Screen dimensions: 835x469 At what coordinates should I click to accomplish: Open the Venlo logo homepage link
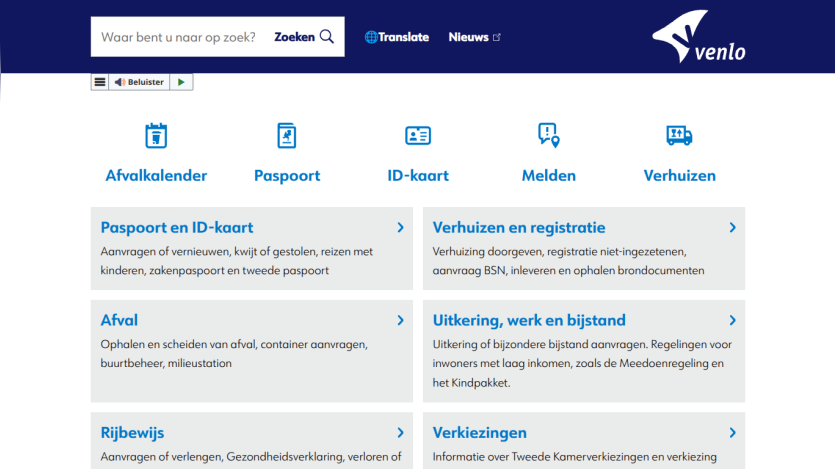click(x=699, y=36)
